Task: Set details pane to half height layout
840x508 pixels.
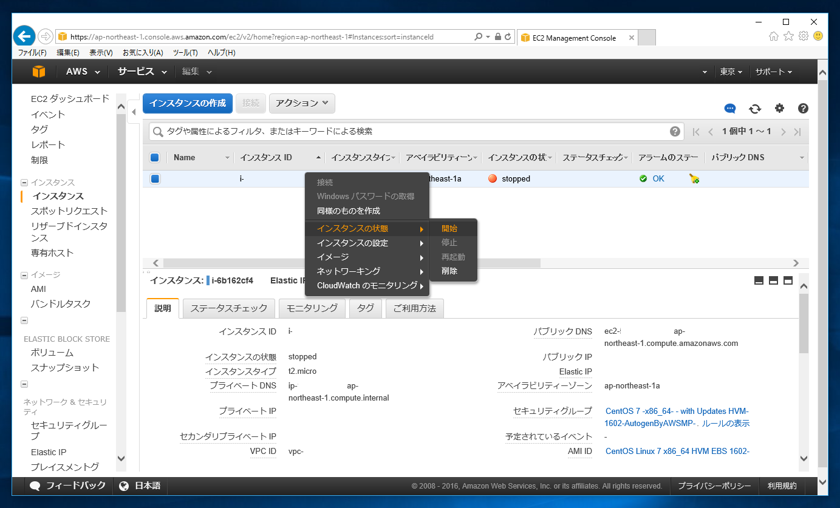Action: (773, 280)
